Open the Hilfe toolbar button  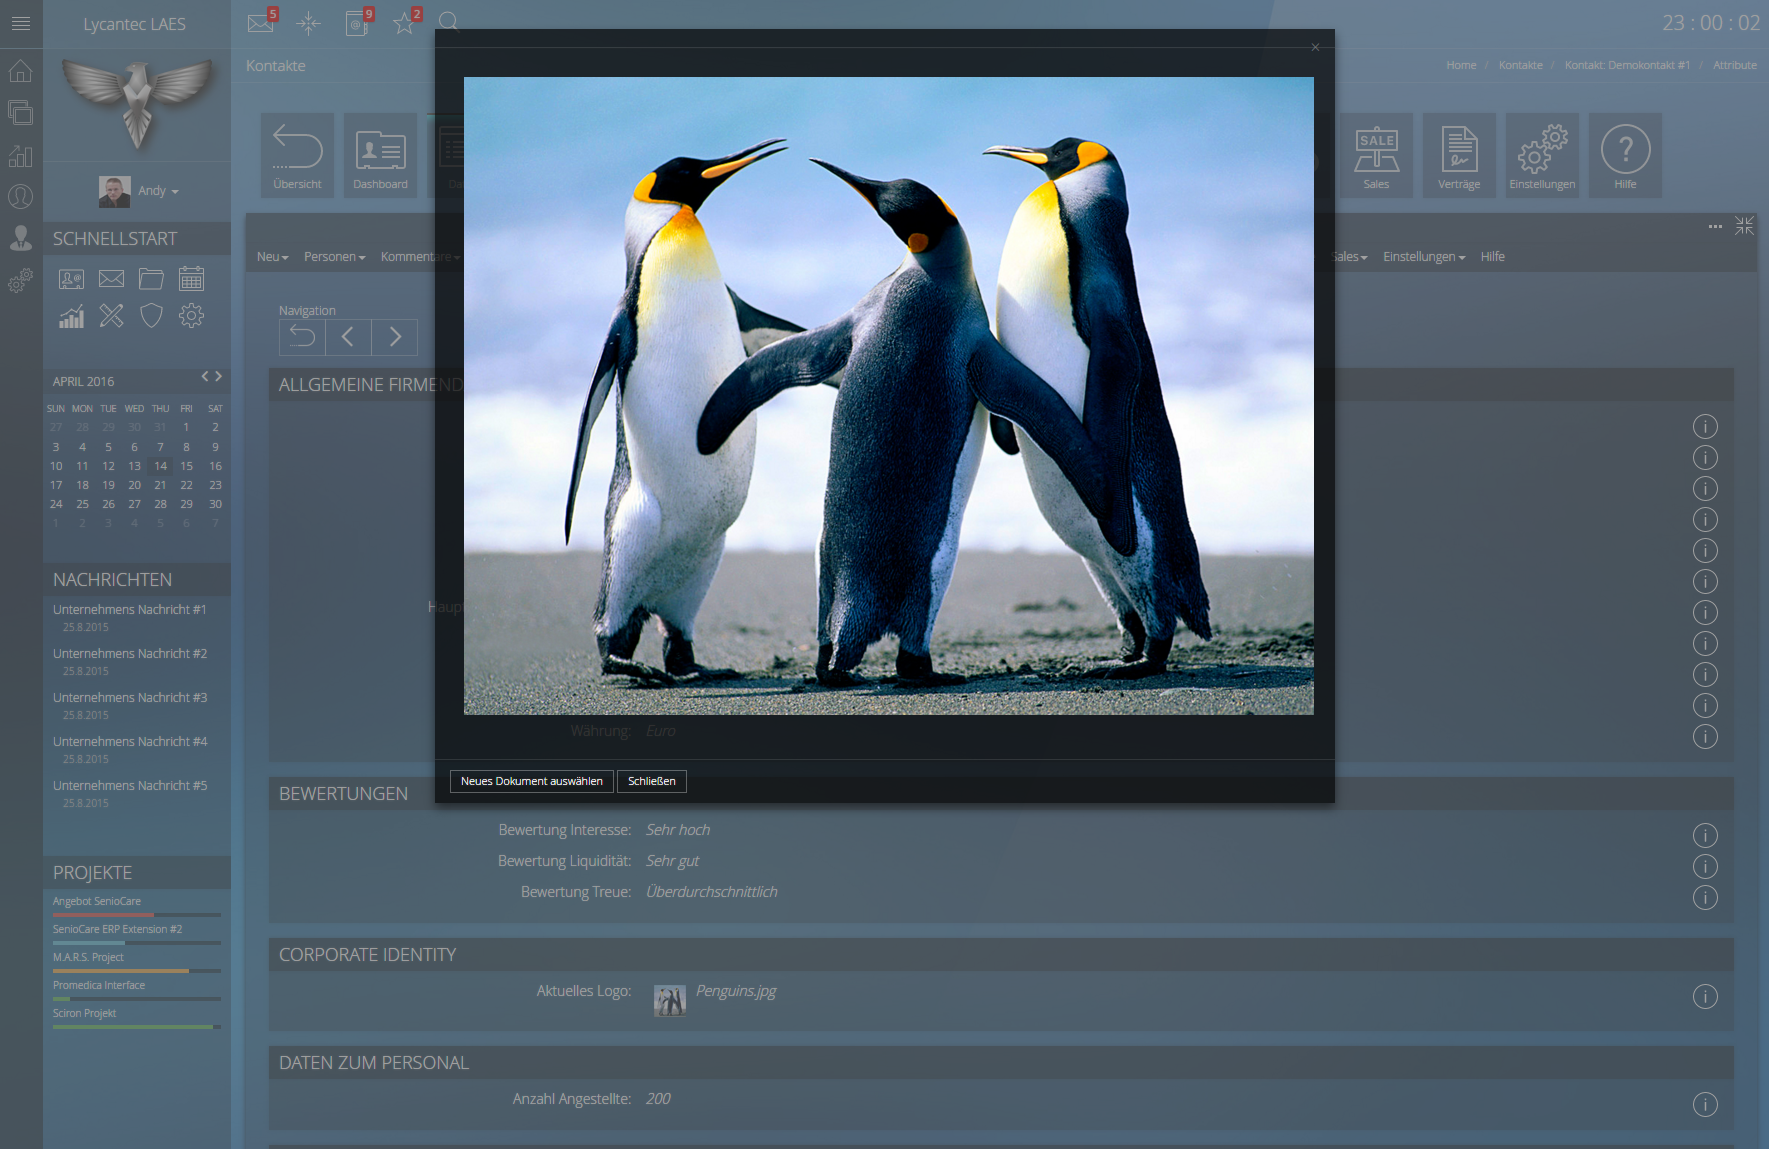tap(1625, 155)
